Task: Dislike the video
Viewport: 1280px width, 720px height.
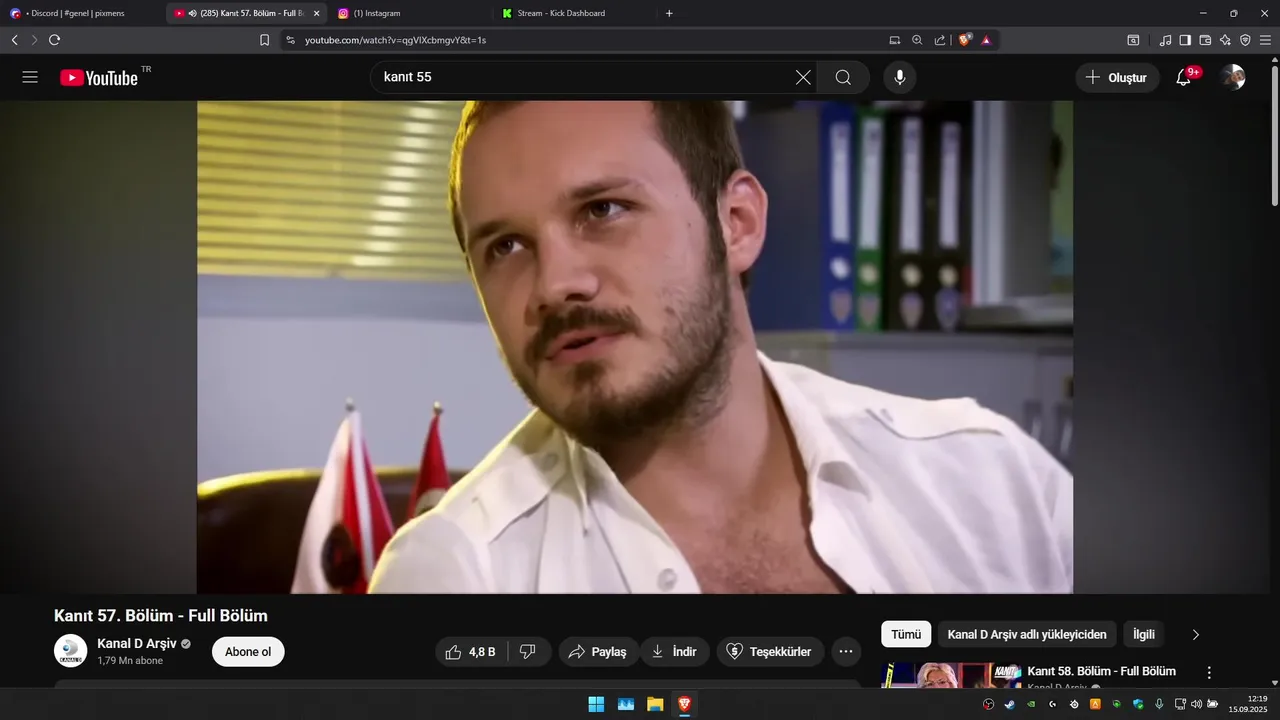Action: pos(528,652)
